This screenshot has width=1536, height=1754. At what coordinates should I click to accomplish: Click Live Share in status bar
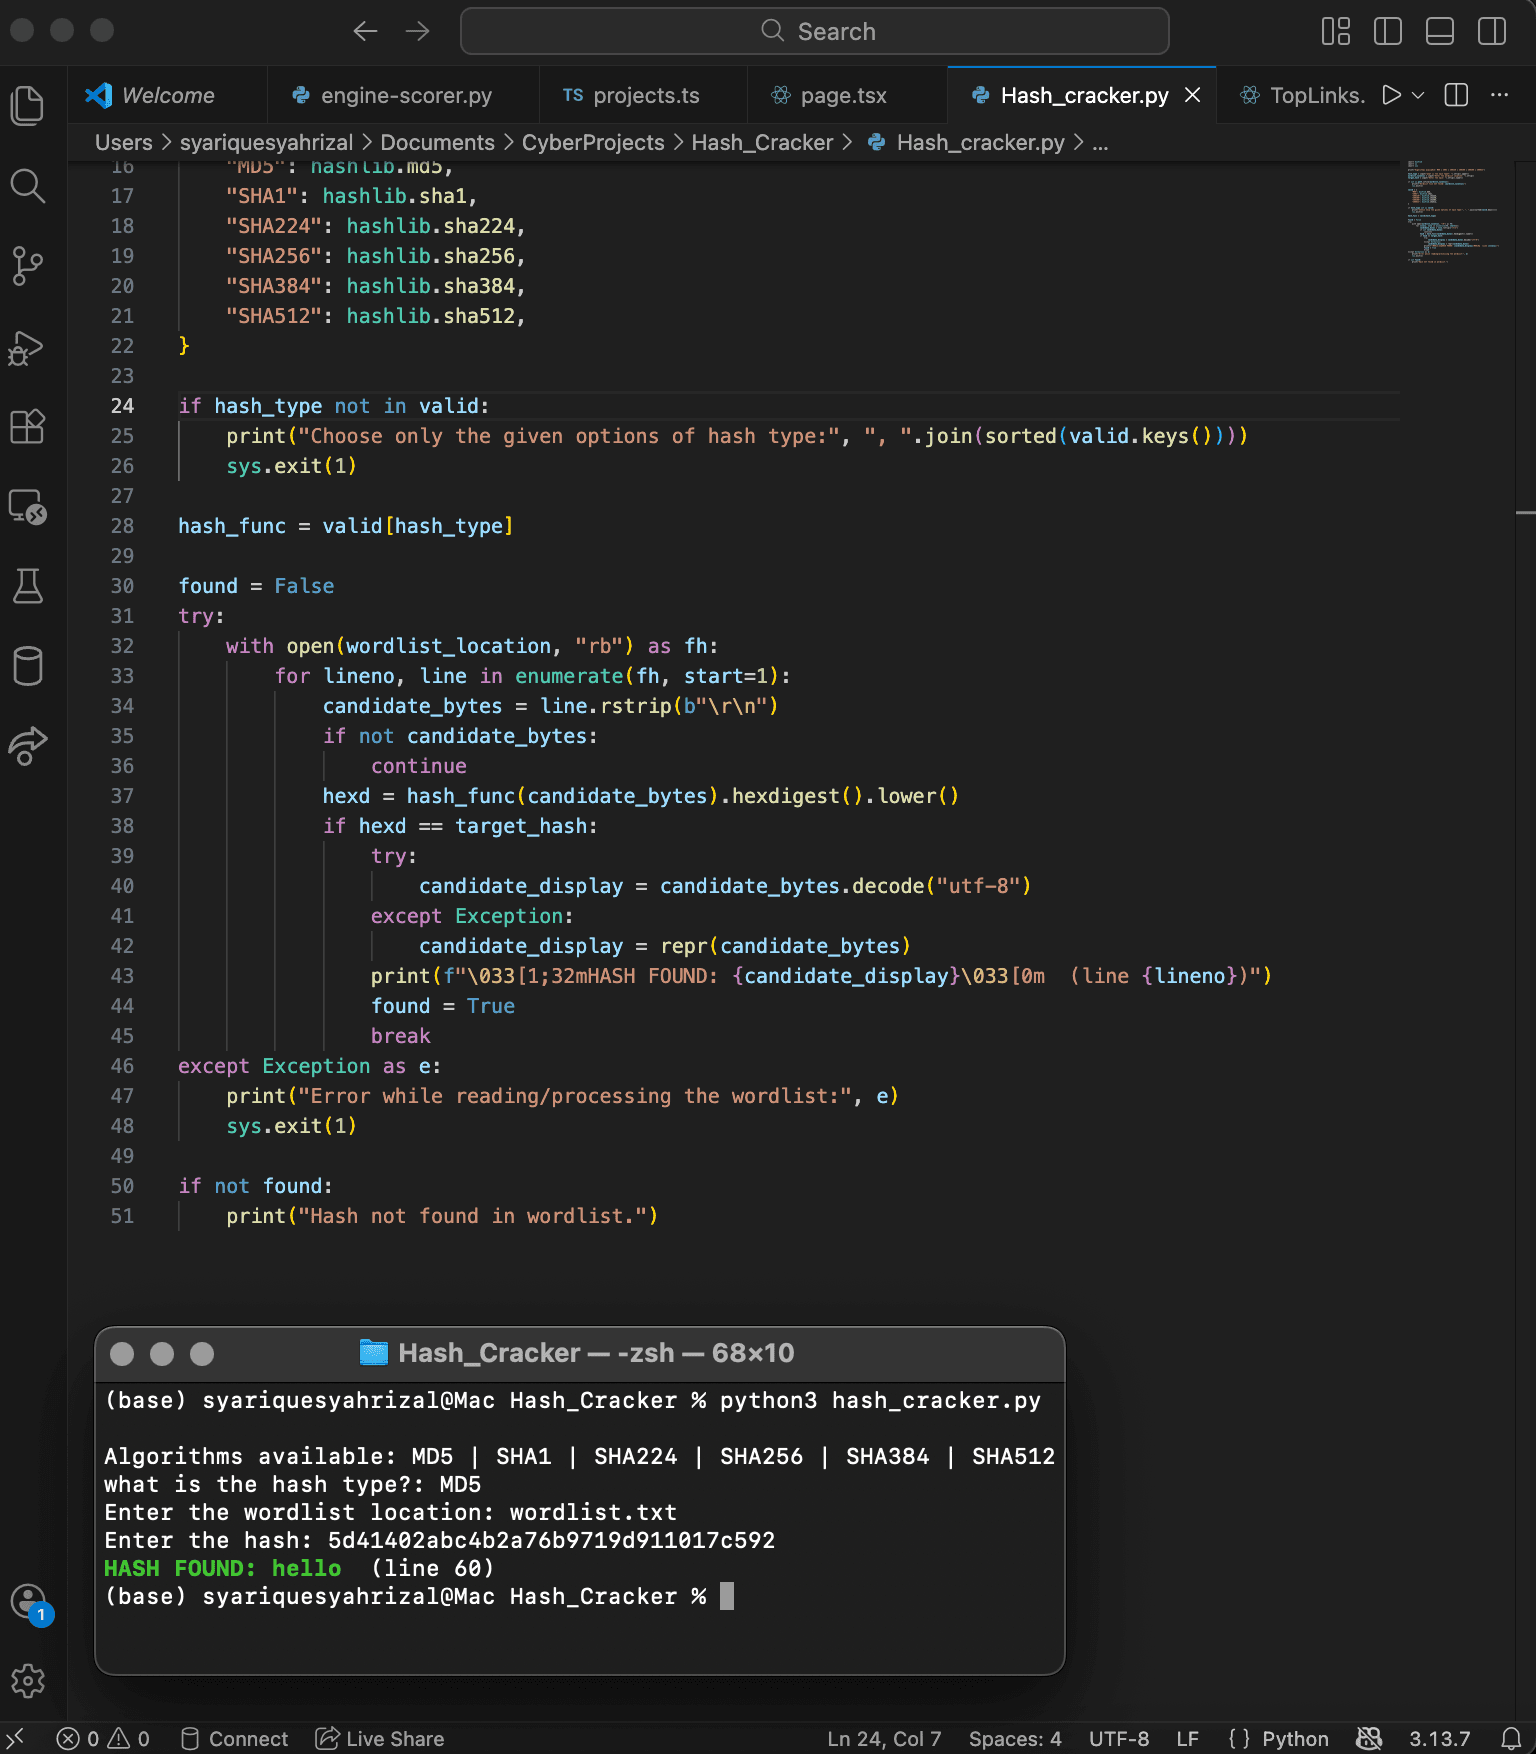(x=381, y=1739)
